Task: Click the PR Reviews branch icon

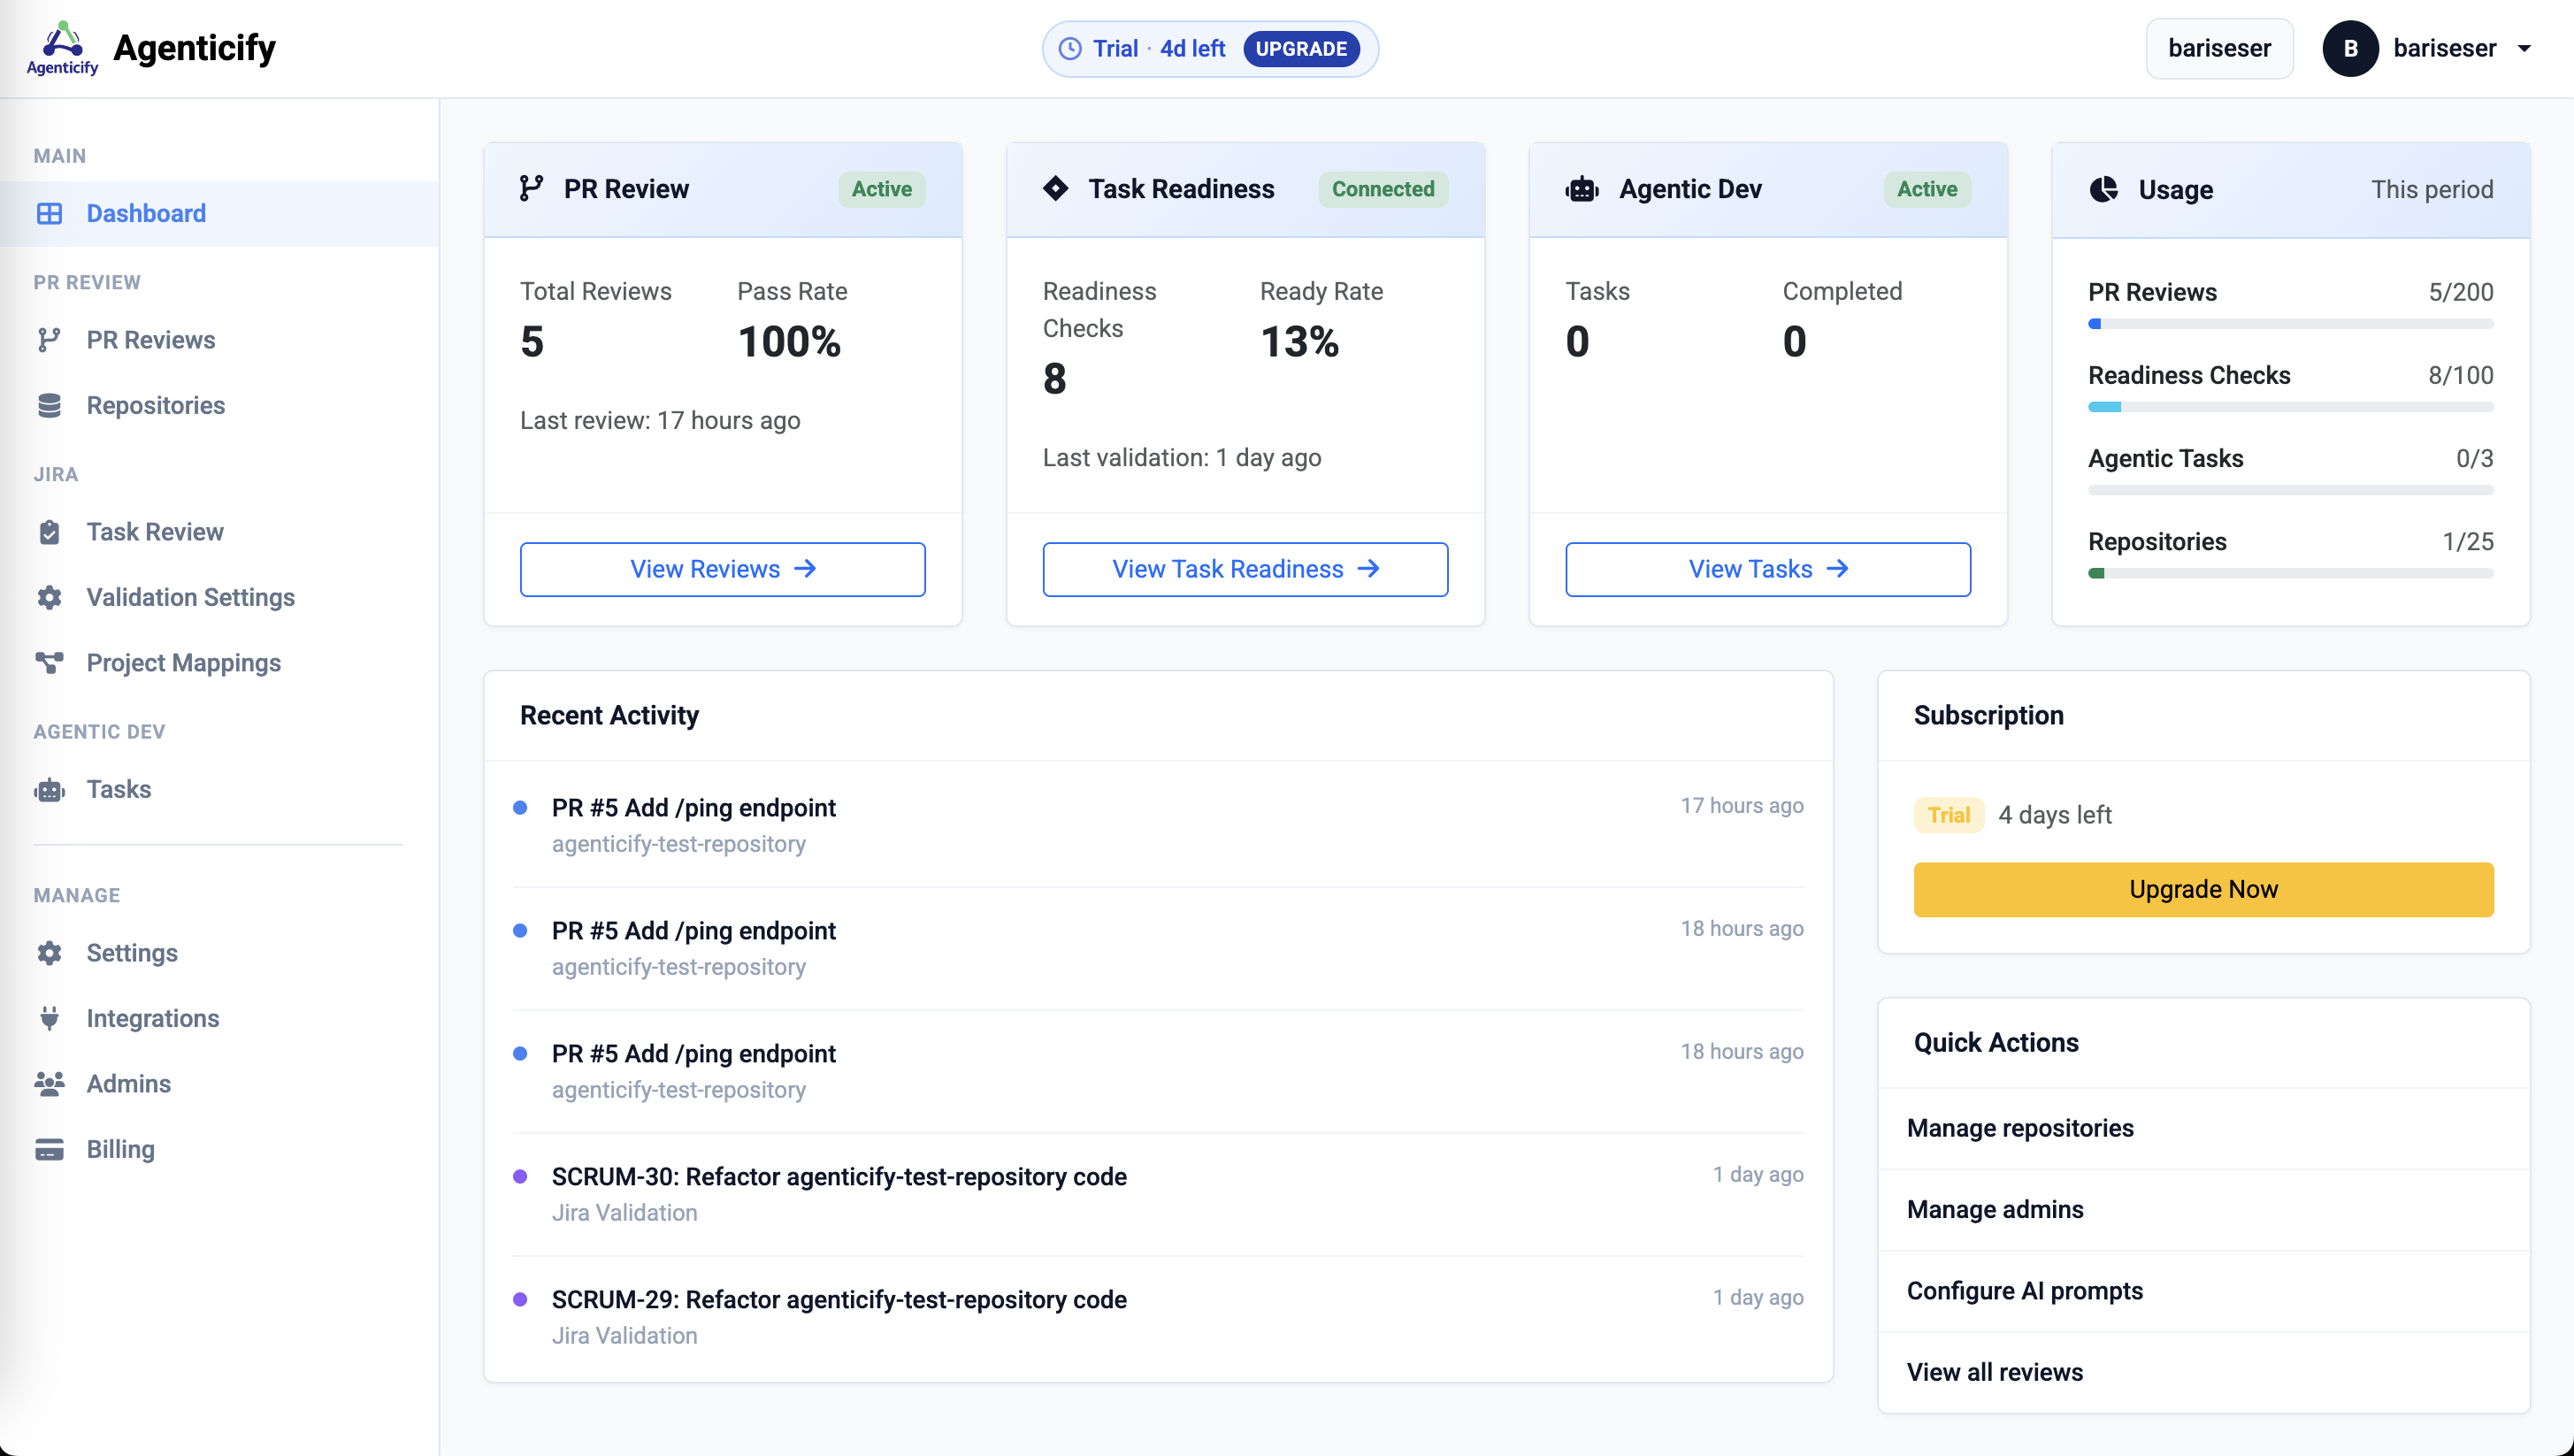Action: [49, 340]
